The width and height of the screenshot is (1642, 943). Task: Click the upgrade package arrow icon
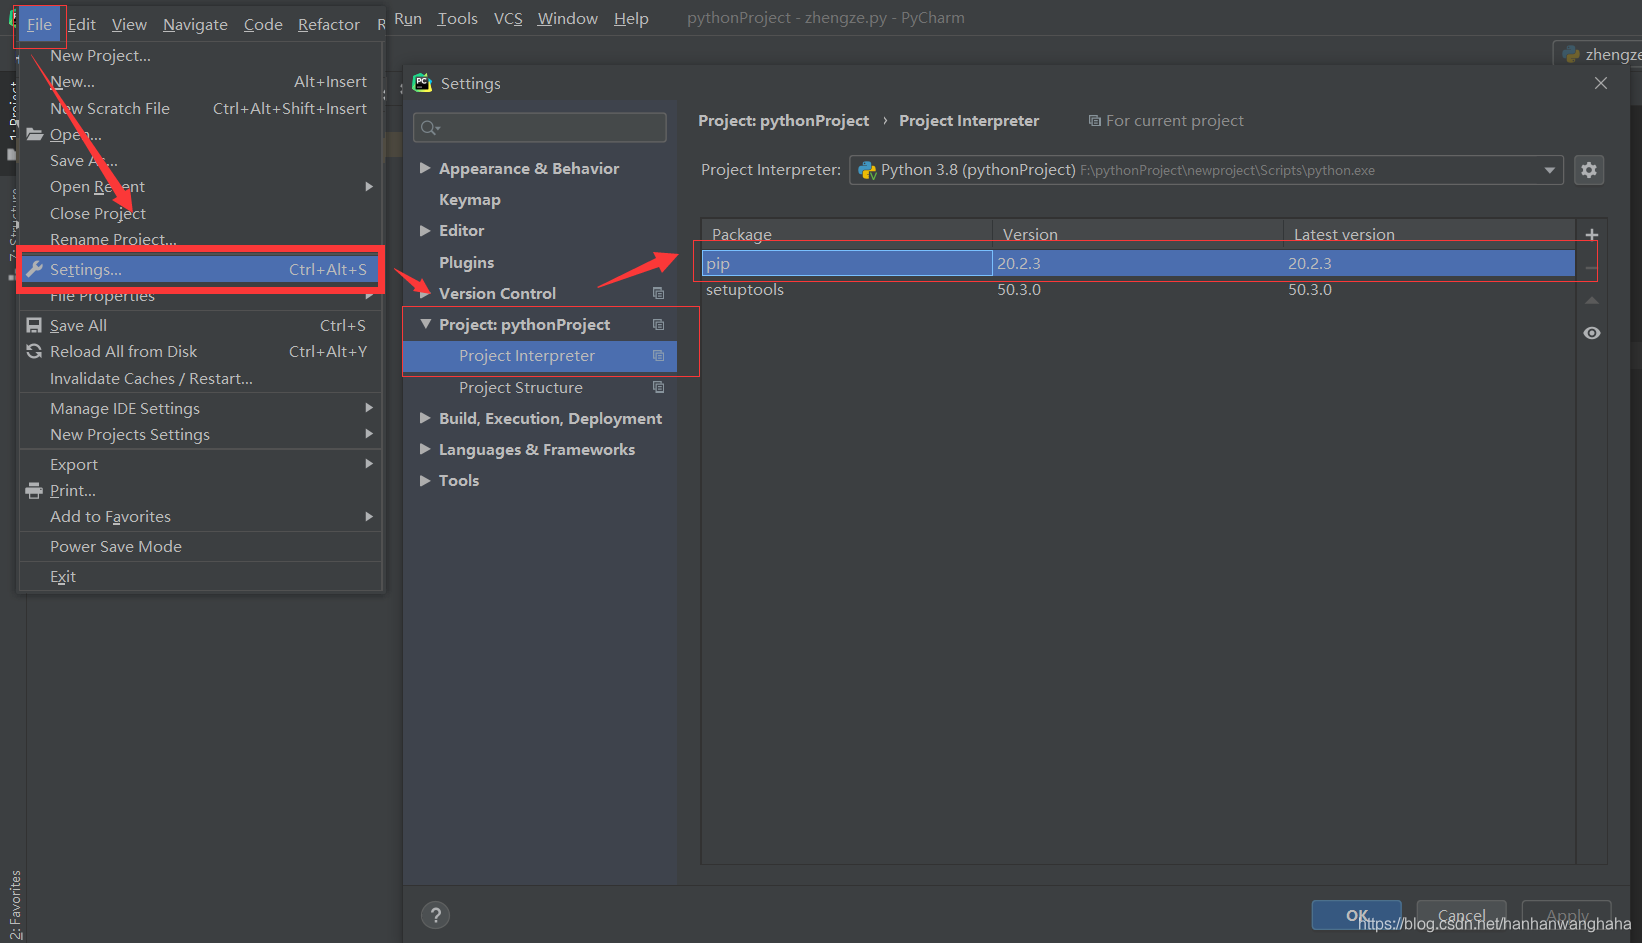(x=1591, y=301)
